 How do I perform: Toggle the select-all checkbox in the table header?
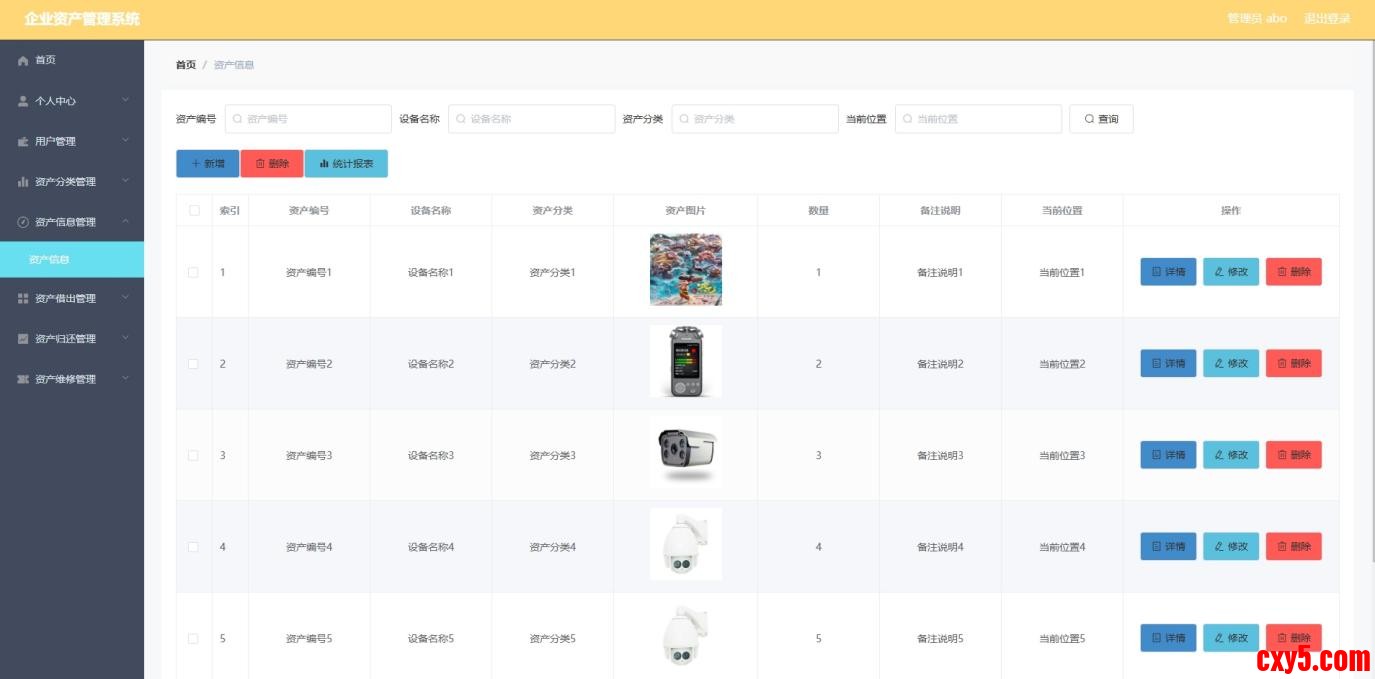point(194,211)
